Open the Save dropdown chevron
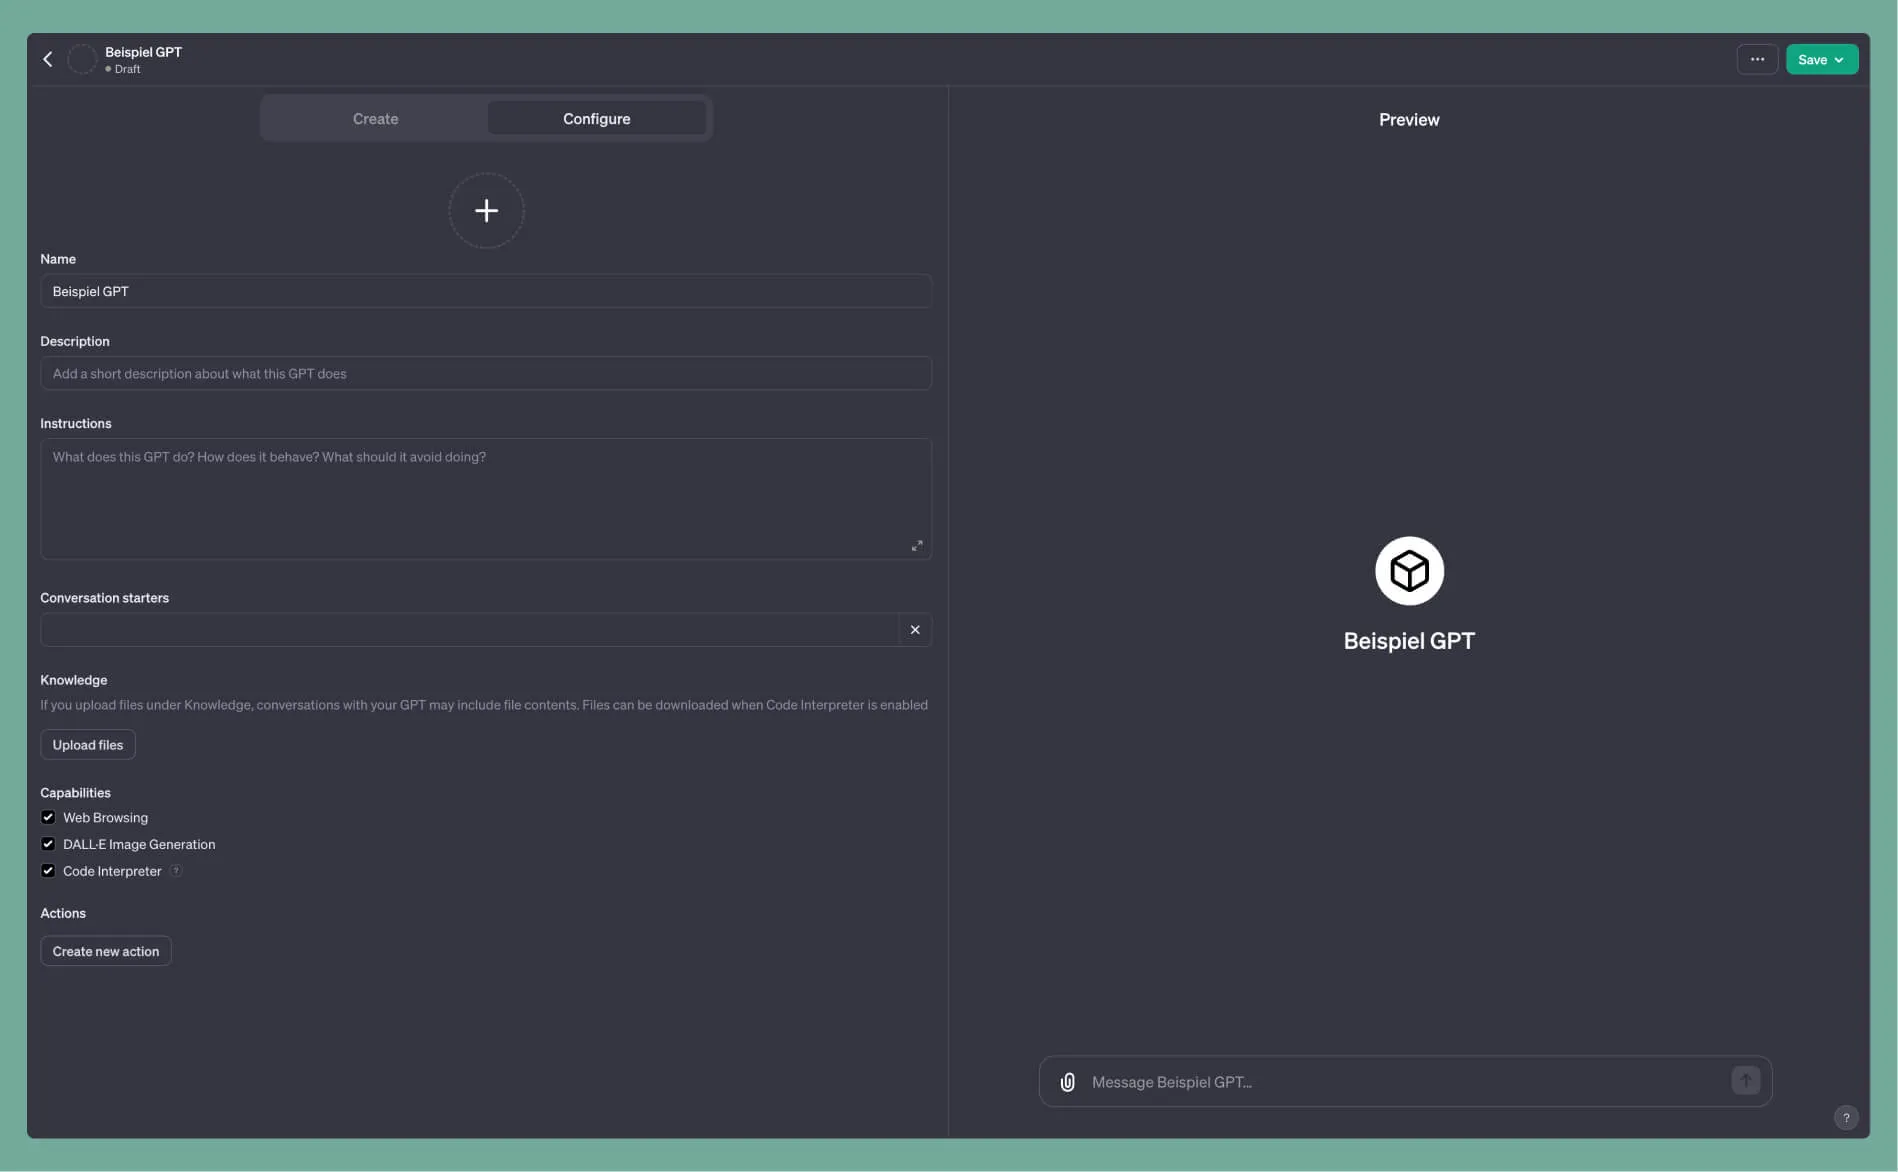The height and width of the screenshot is (1172, 1898). [1840, 59]
